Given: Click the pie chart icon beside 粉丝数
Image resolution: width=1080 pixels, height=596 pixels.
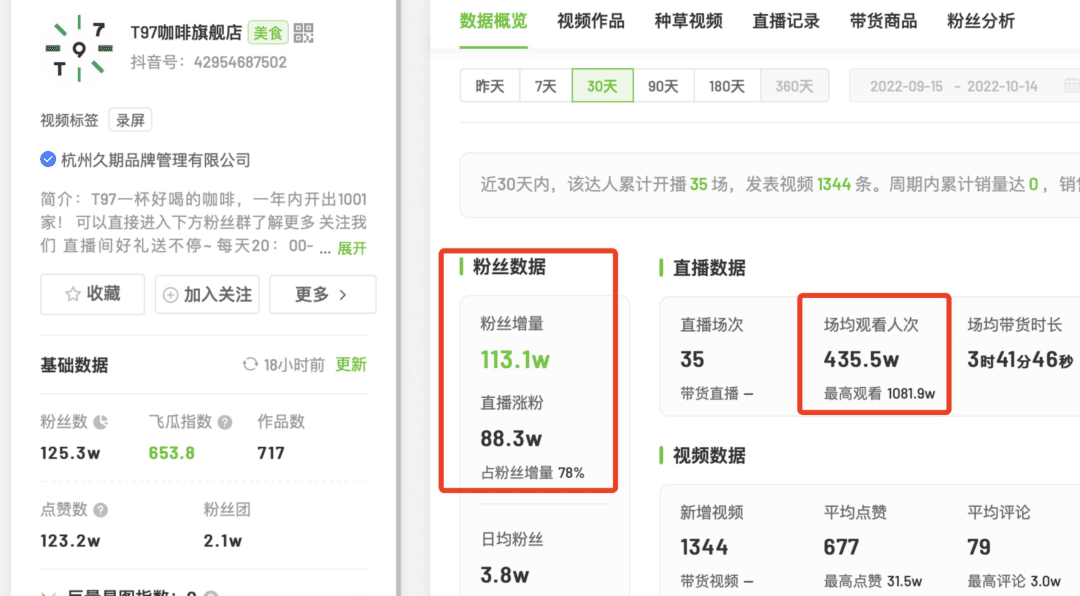Looking at the screenshot, I should 101,422.
